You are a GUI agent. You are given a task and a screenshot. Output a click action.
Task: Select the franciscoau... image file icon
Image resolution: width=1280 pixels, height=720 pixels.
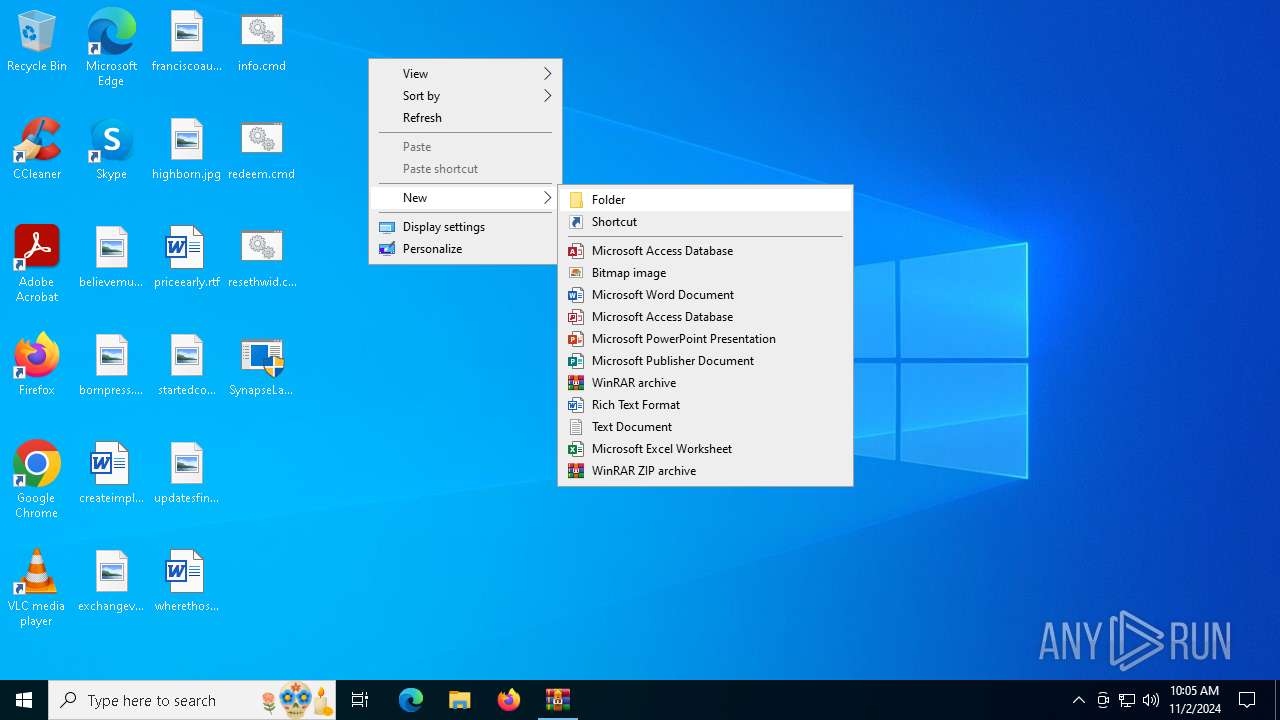186,42
